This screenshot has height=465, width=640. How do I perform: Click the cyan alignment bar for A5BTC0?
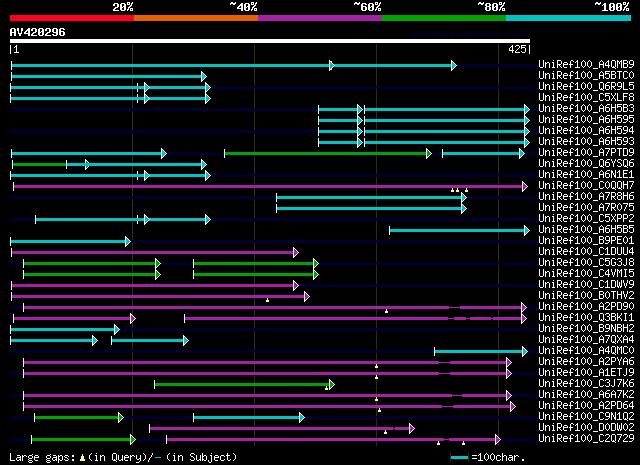(x=109, y=76)
